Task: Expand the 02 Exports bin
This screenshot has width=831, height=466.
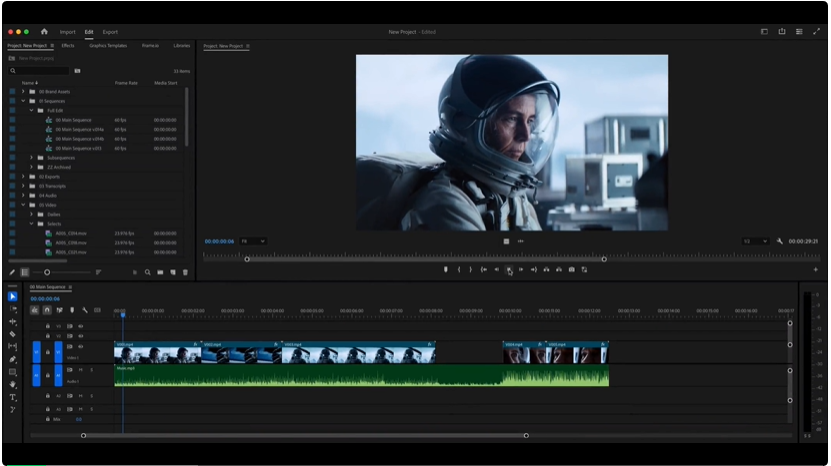Action: [x=23, y=177]
